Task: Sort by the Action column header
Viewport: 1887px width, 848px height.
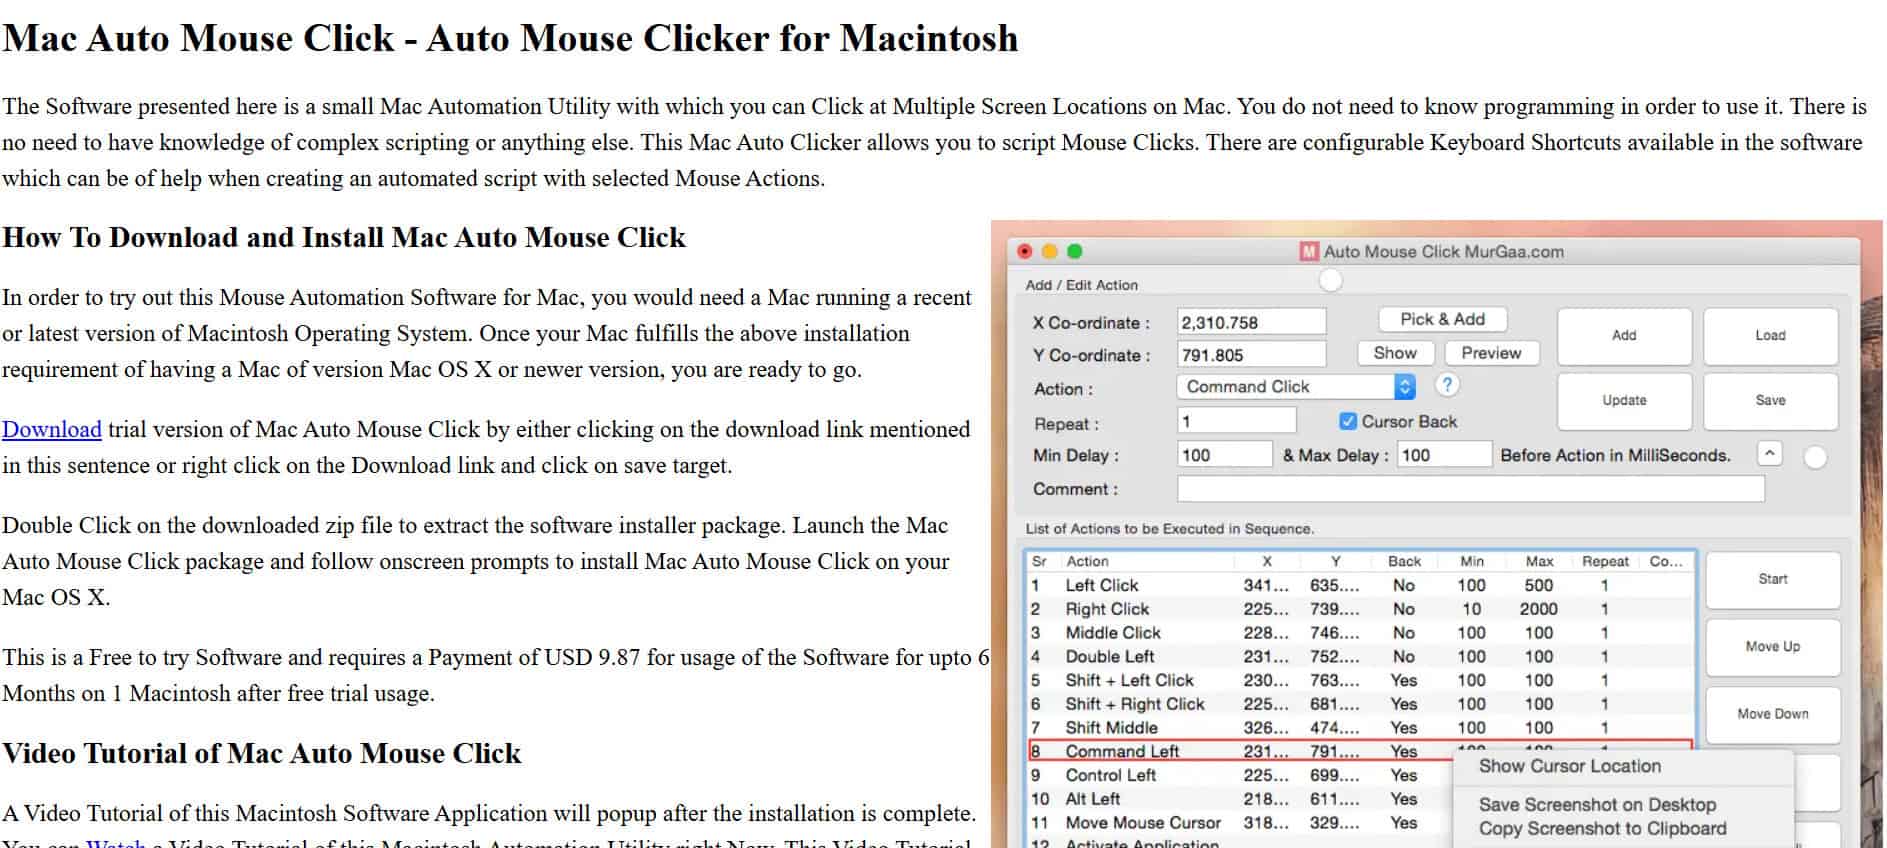Action: click(1087, 561)
